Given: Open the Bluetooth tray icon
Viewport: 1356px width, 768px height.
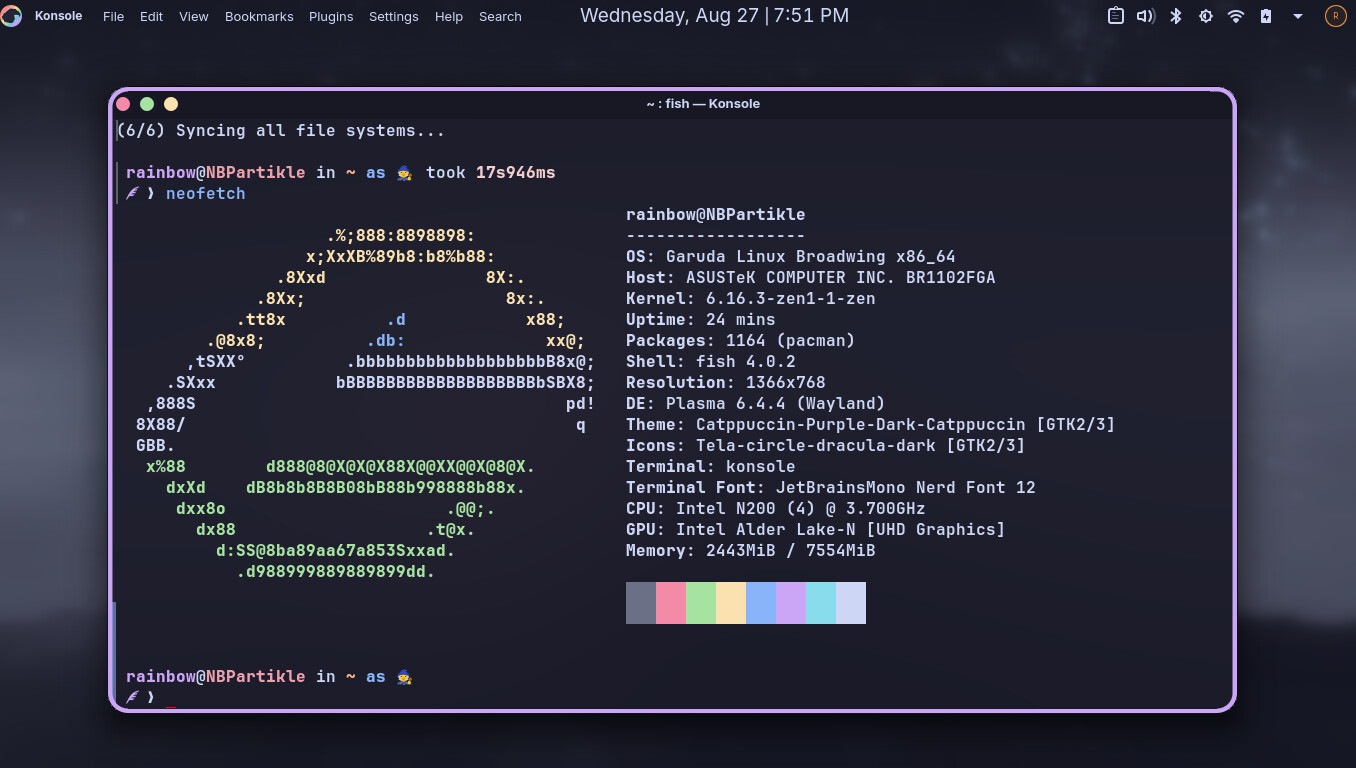Looking at the screenshot, I should click(x=1177, y=16).
